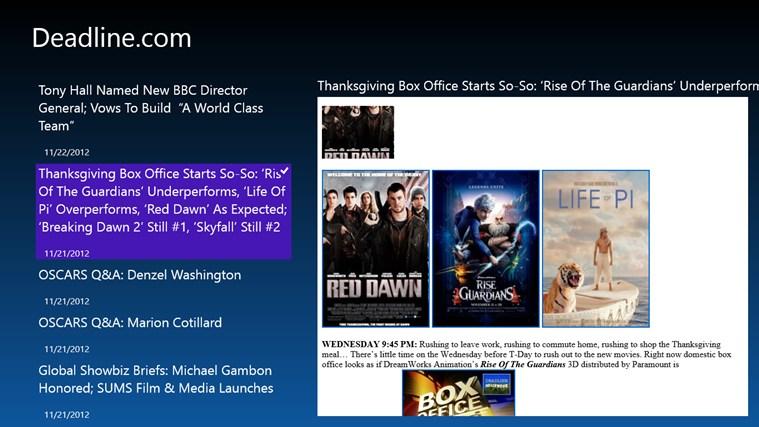Click the 11/21/2012 date under Global Showbiz Briefs
Image resolution: width=759 pixels, height=427 pixels.
coord(67,415)
